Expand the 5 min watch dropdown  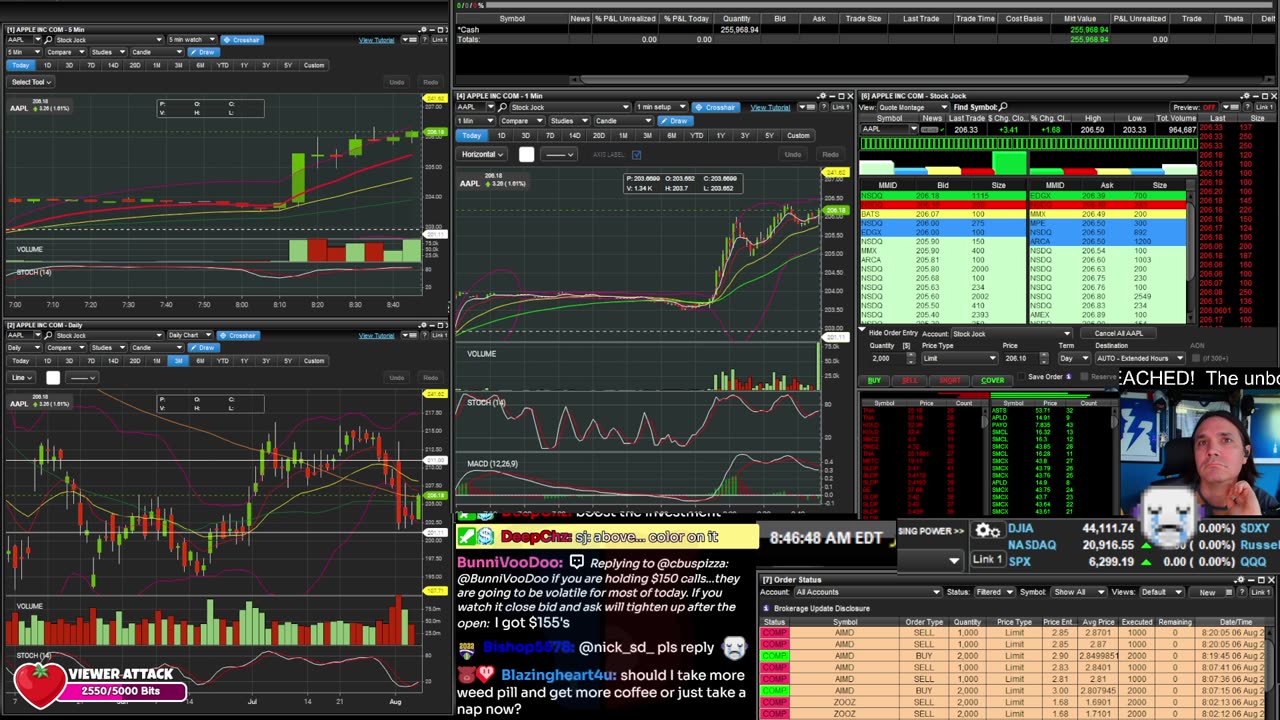pos(192,40)
